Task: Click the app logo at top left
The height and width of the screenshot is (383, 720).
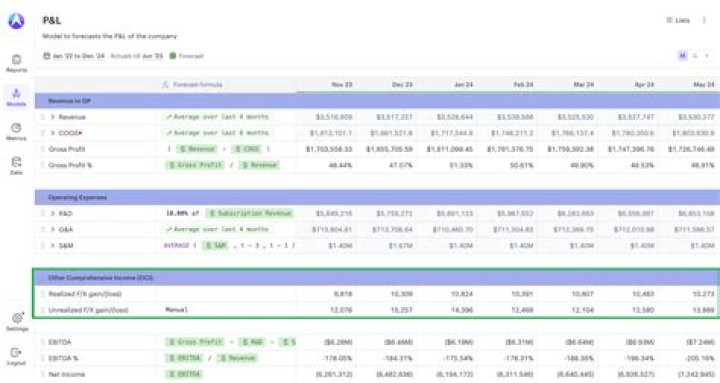Action: click(x=17, y=21)
